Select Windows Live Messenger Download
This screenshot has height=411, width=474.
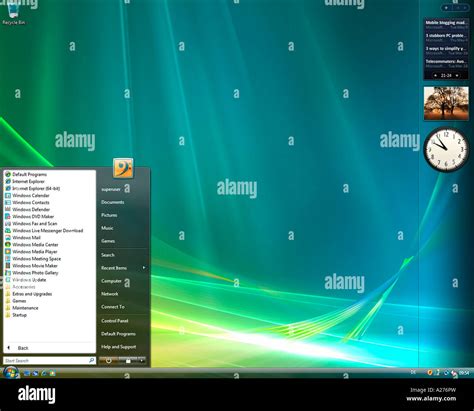[44, 230]
